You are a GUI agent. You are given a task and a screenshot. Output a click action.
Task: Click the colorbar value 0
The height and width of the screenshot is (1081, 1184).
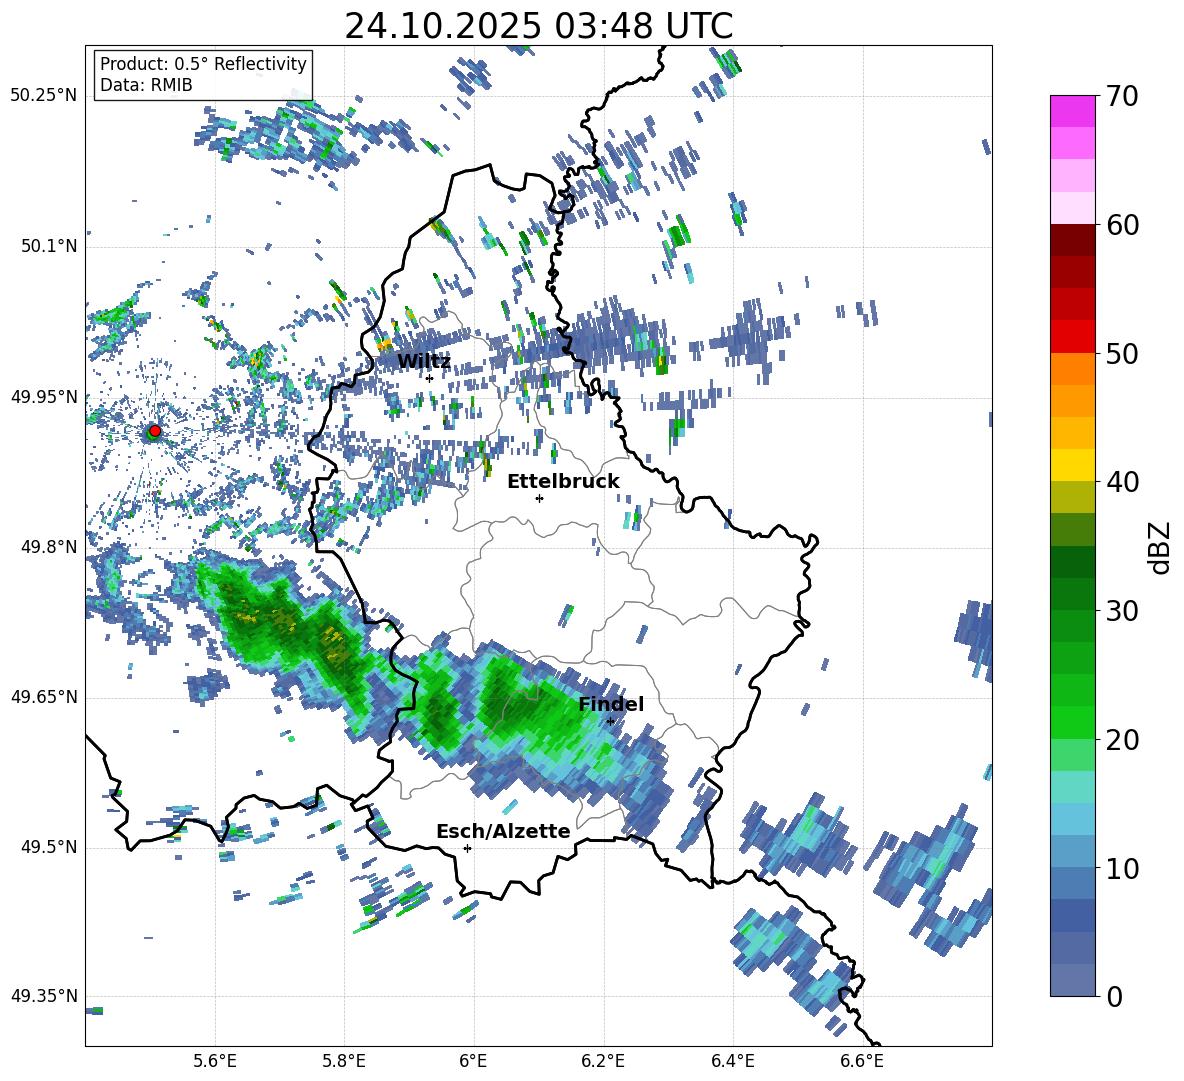pos(1114,996)
